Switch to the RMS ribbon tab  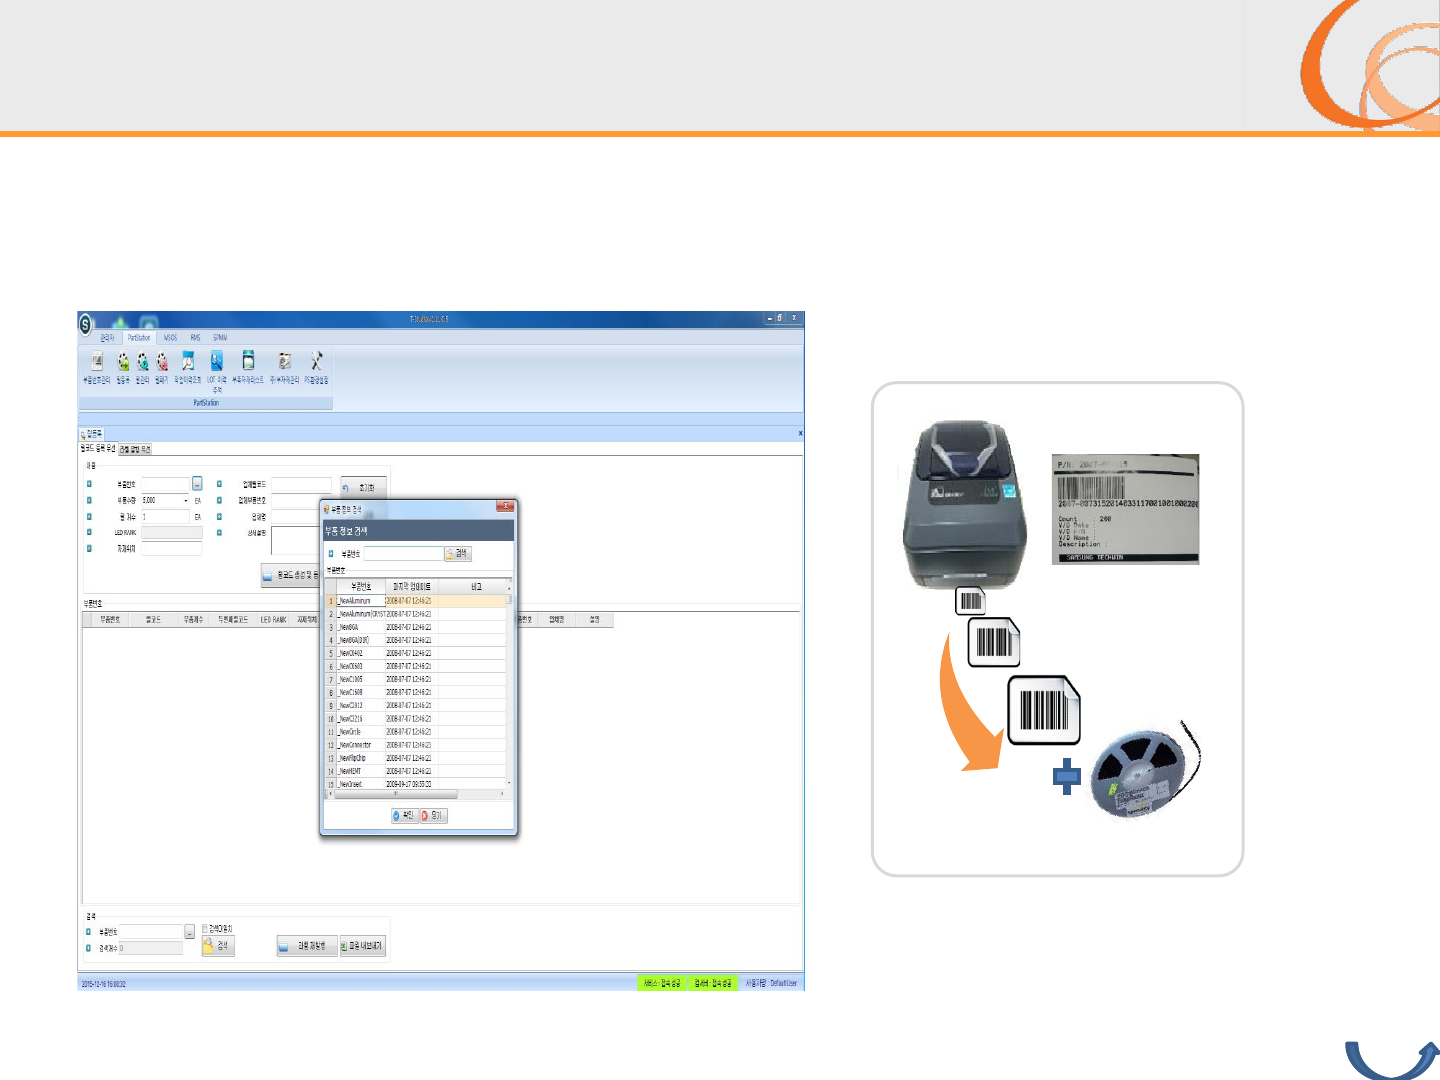196,338
